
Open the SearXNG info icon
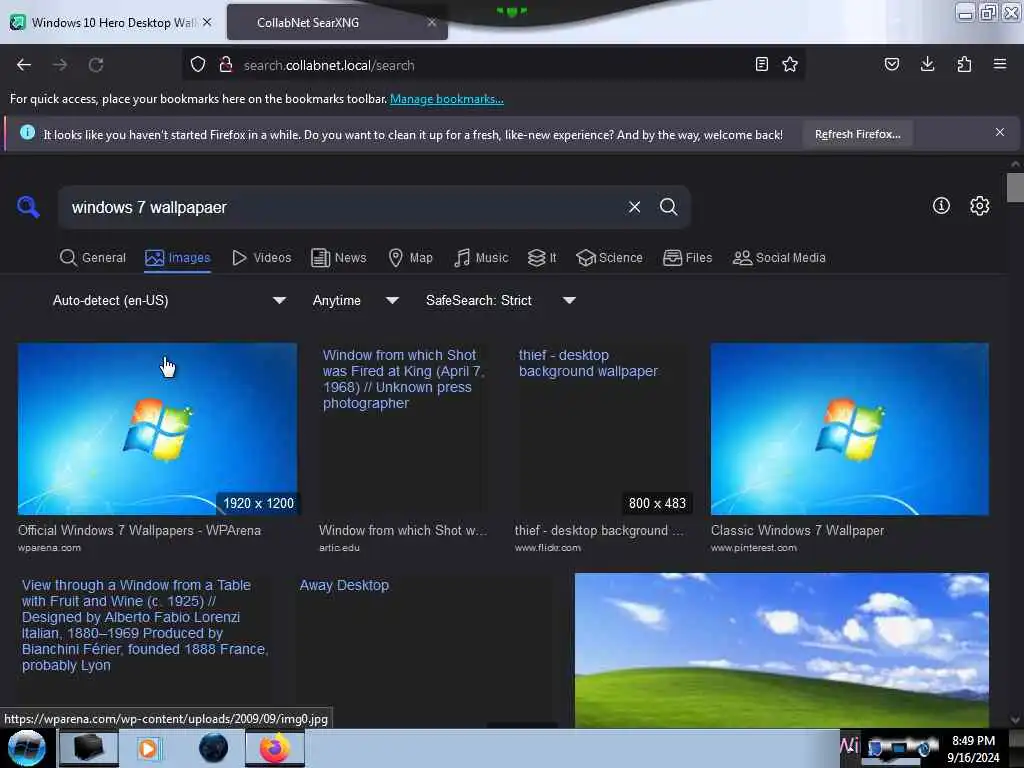point(941,206)
